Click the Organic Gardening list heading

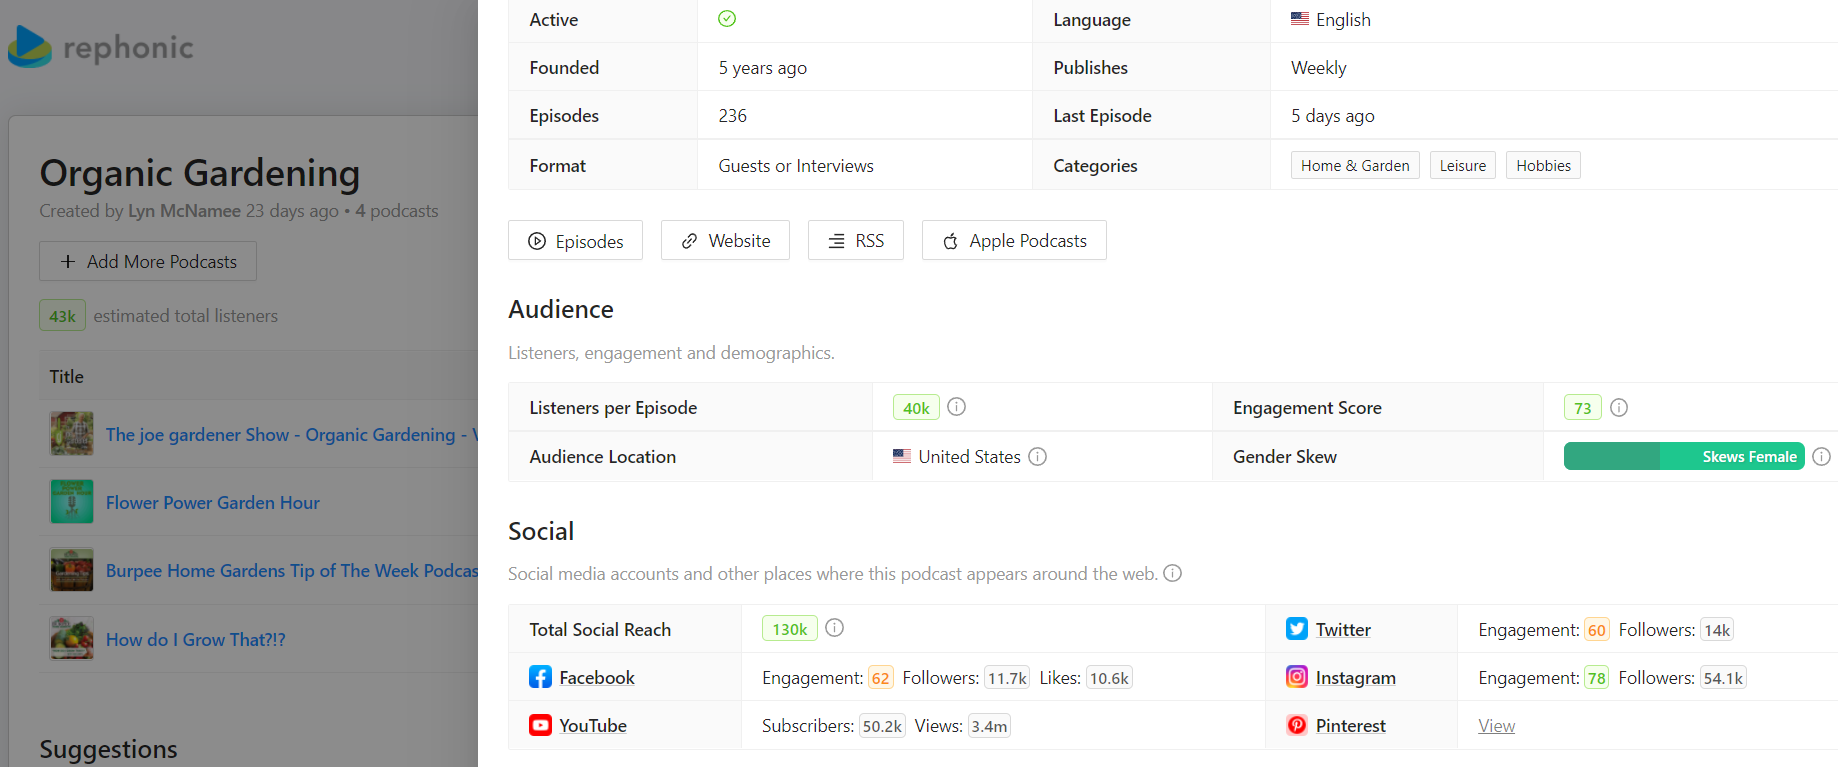point(200,173)
